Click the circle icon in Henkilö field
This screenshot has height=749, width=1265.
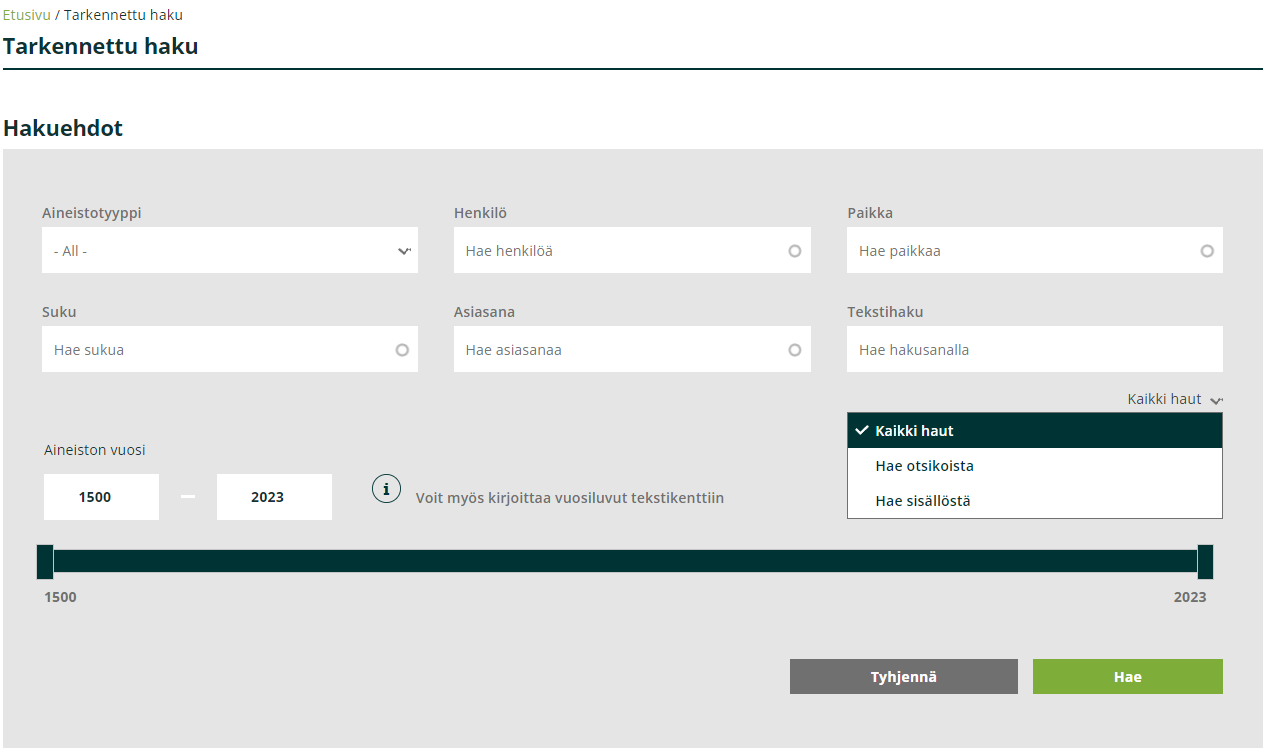(795, 251)
